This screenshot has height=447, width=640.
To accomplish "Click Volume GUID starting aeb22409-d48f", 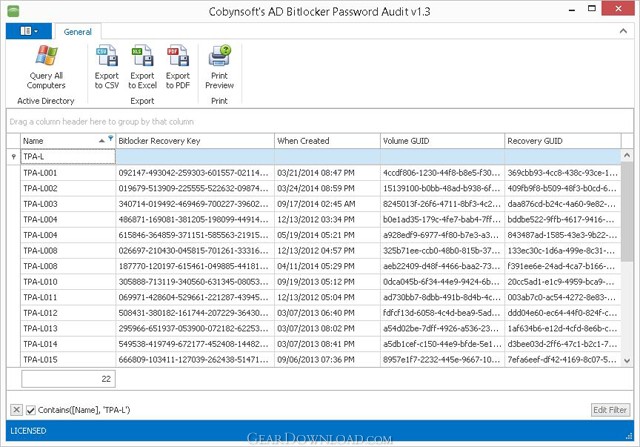I will coord(442,266).
